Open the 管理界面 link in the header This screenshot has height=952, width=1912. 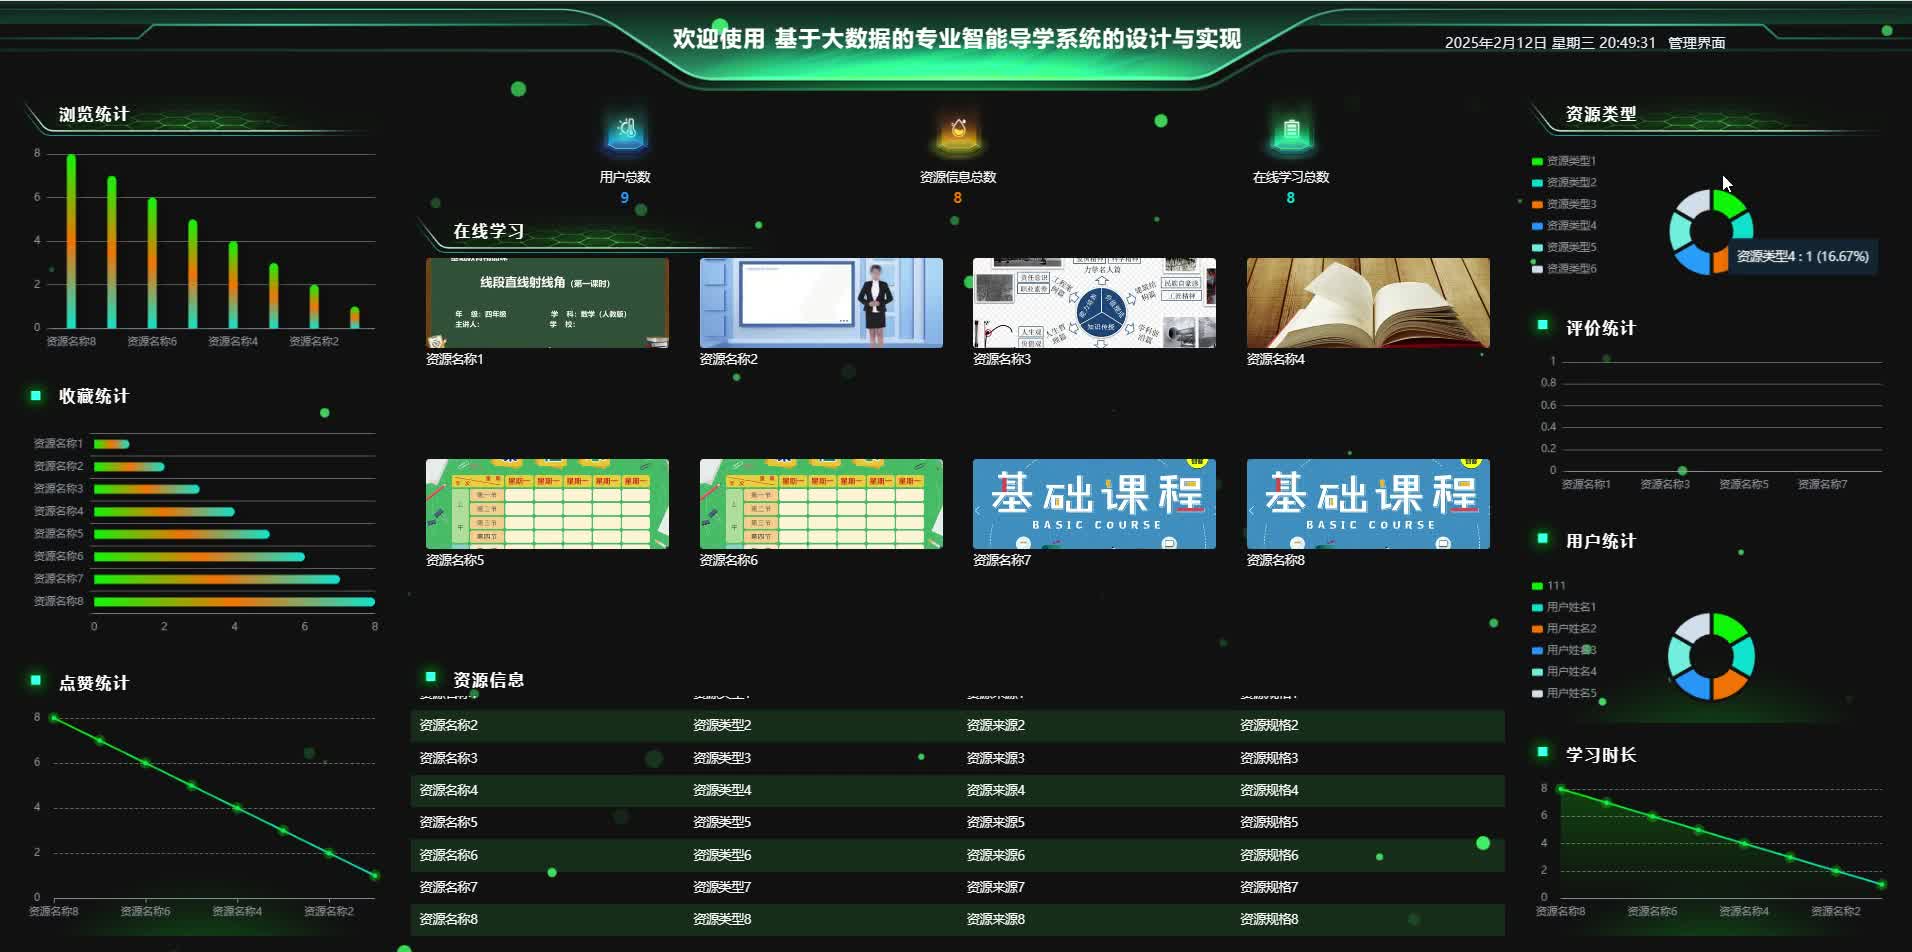tap(1696, 43)
